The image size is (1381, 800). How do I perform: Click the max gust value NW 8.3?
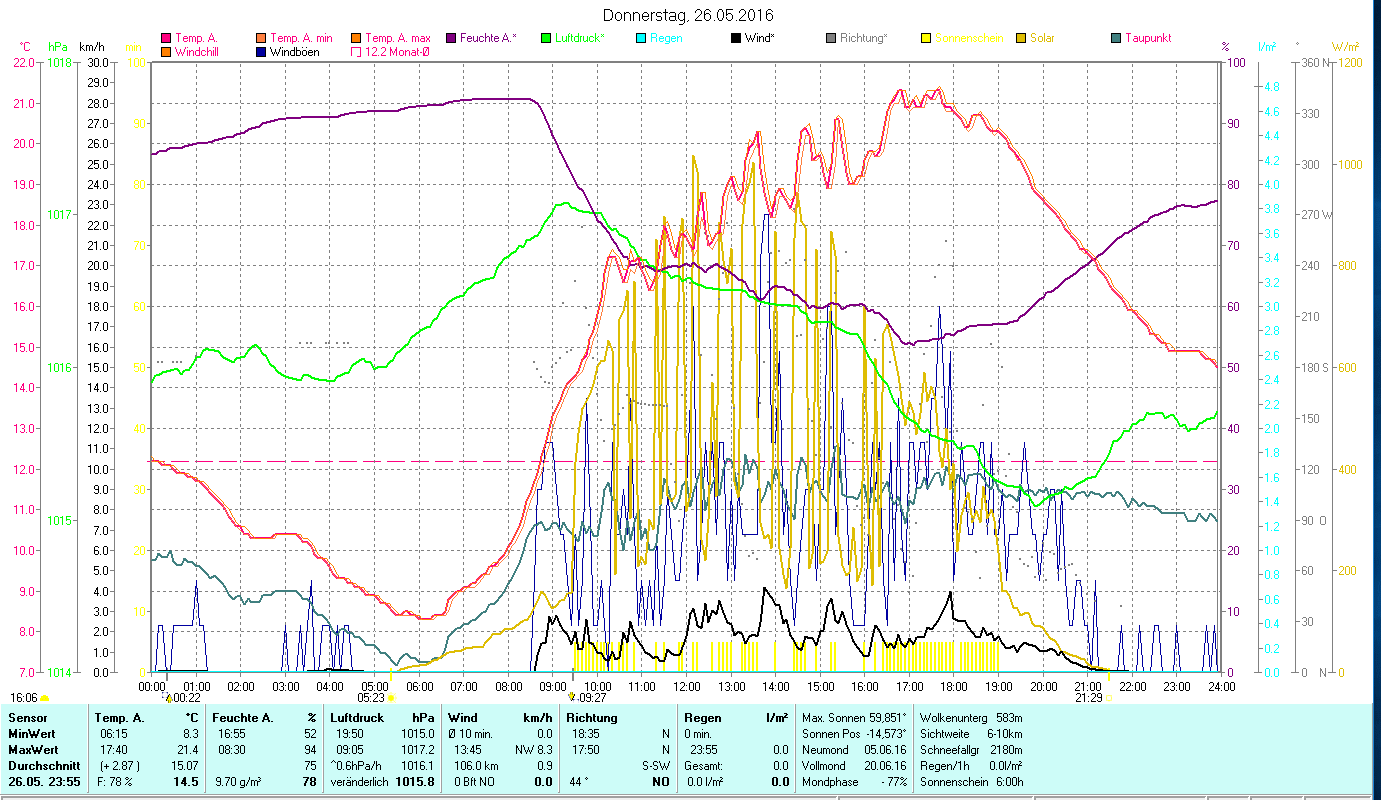tap(534, 749)
